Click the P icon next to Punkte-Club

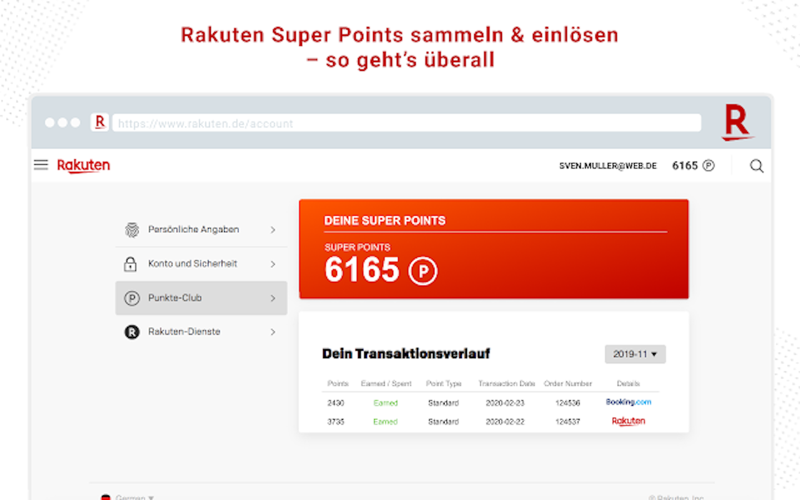pyautogui.click(x=132, y=298)
